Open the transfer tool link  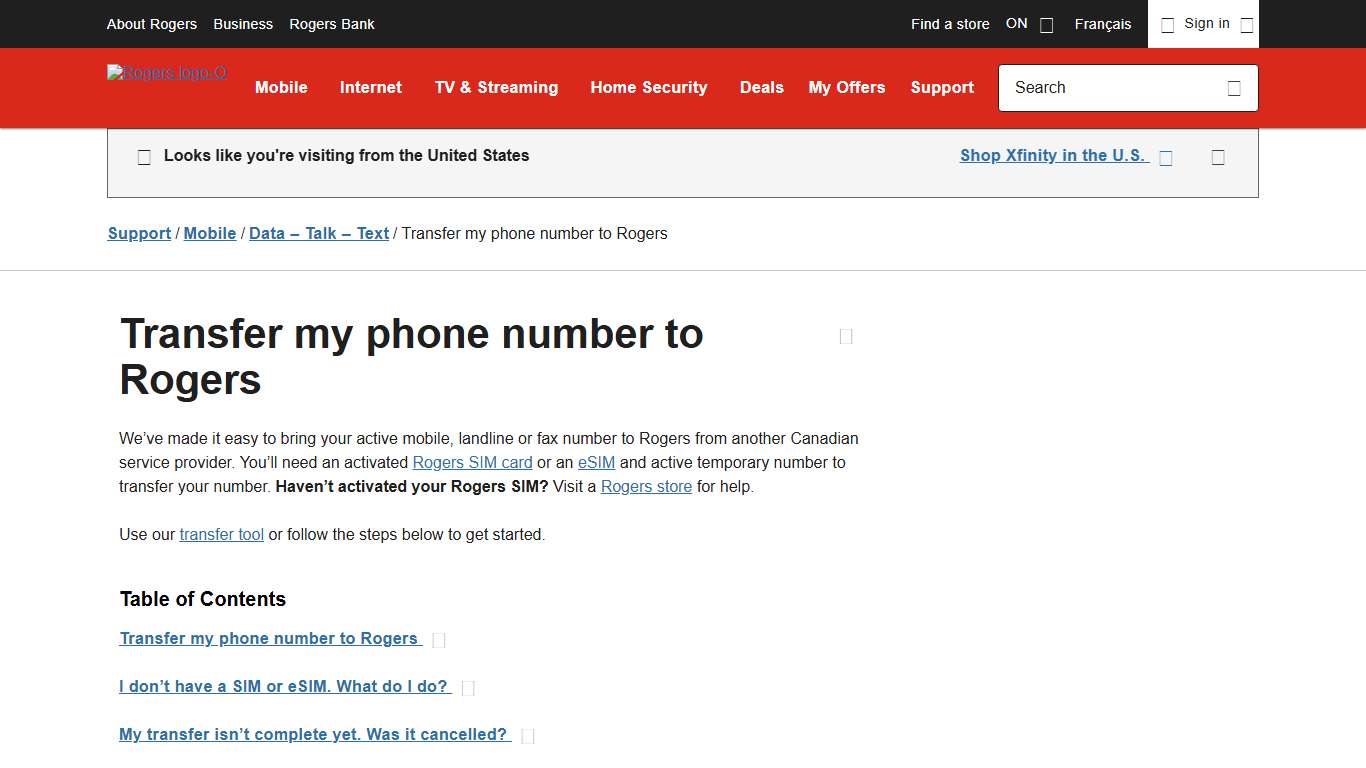(x=221, y=534)
